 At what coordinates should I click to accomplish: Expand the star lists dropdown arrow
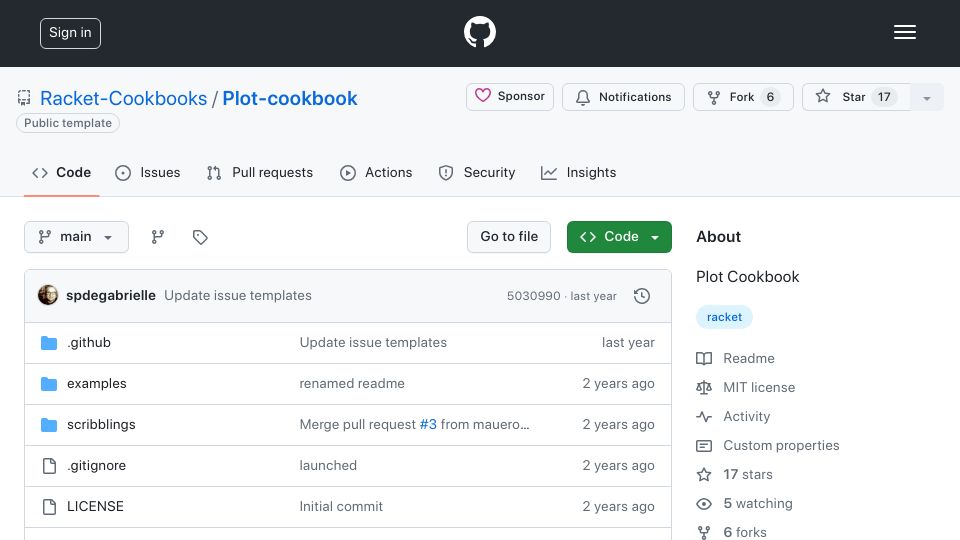tap(927, 97)
